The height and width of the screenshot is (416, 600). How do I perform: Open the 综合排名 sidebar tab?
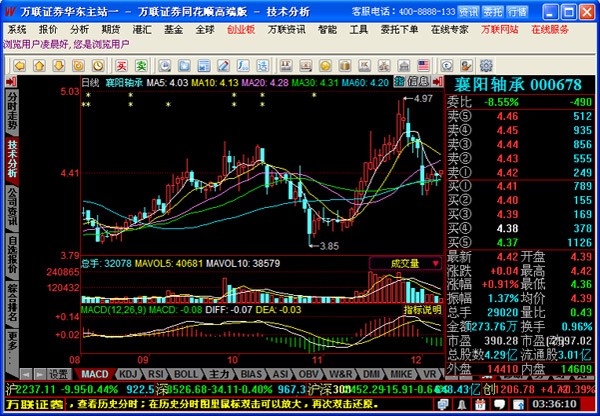[12, 303]
